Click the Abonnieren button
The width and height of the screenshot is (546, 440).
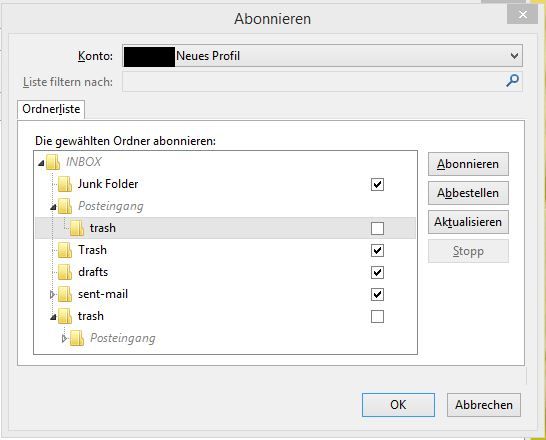[x=468, y=164]
